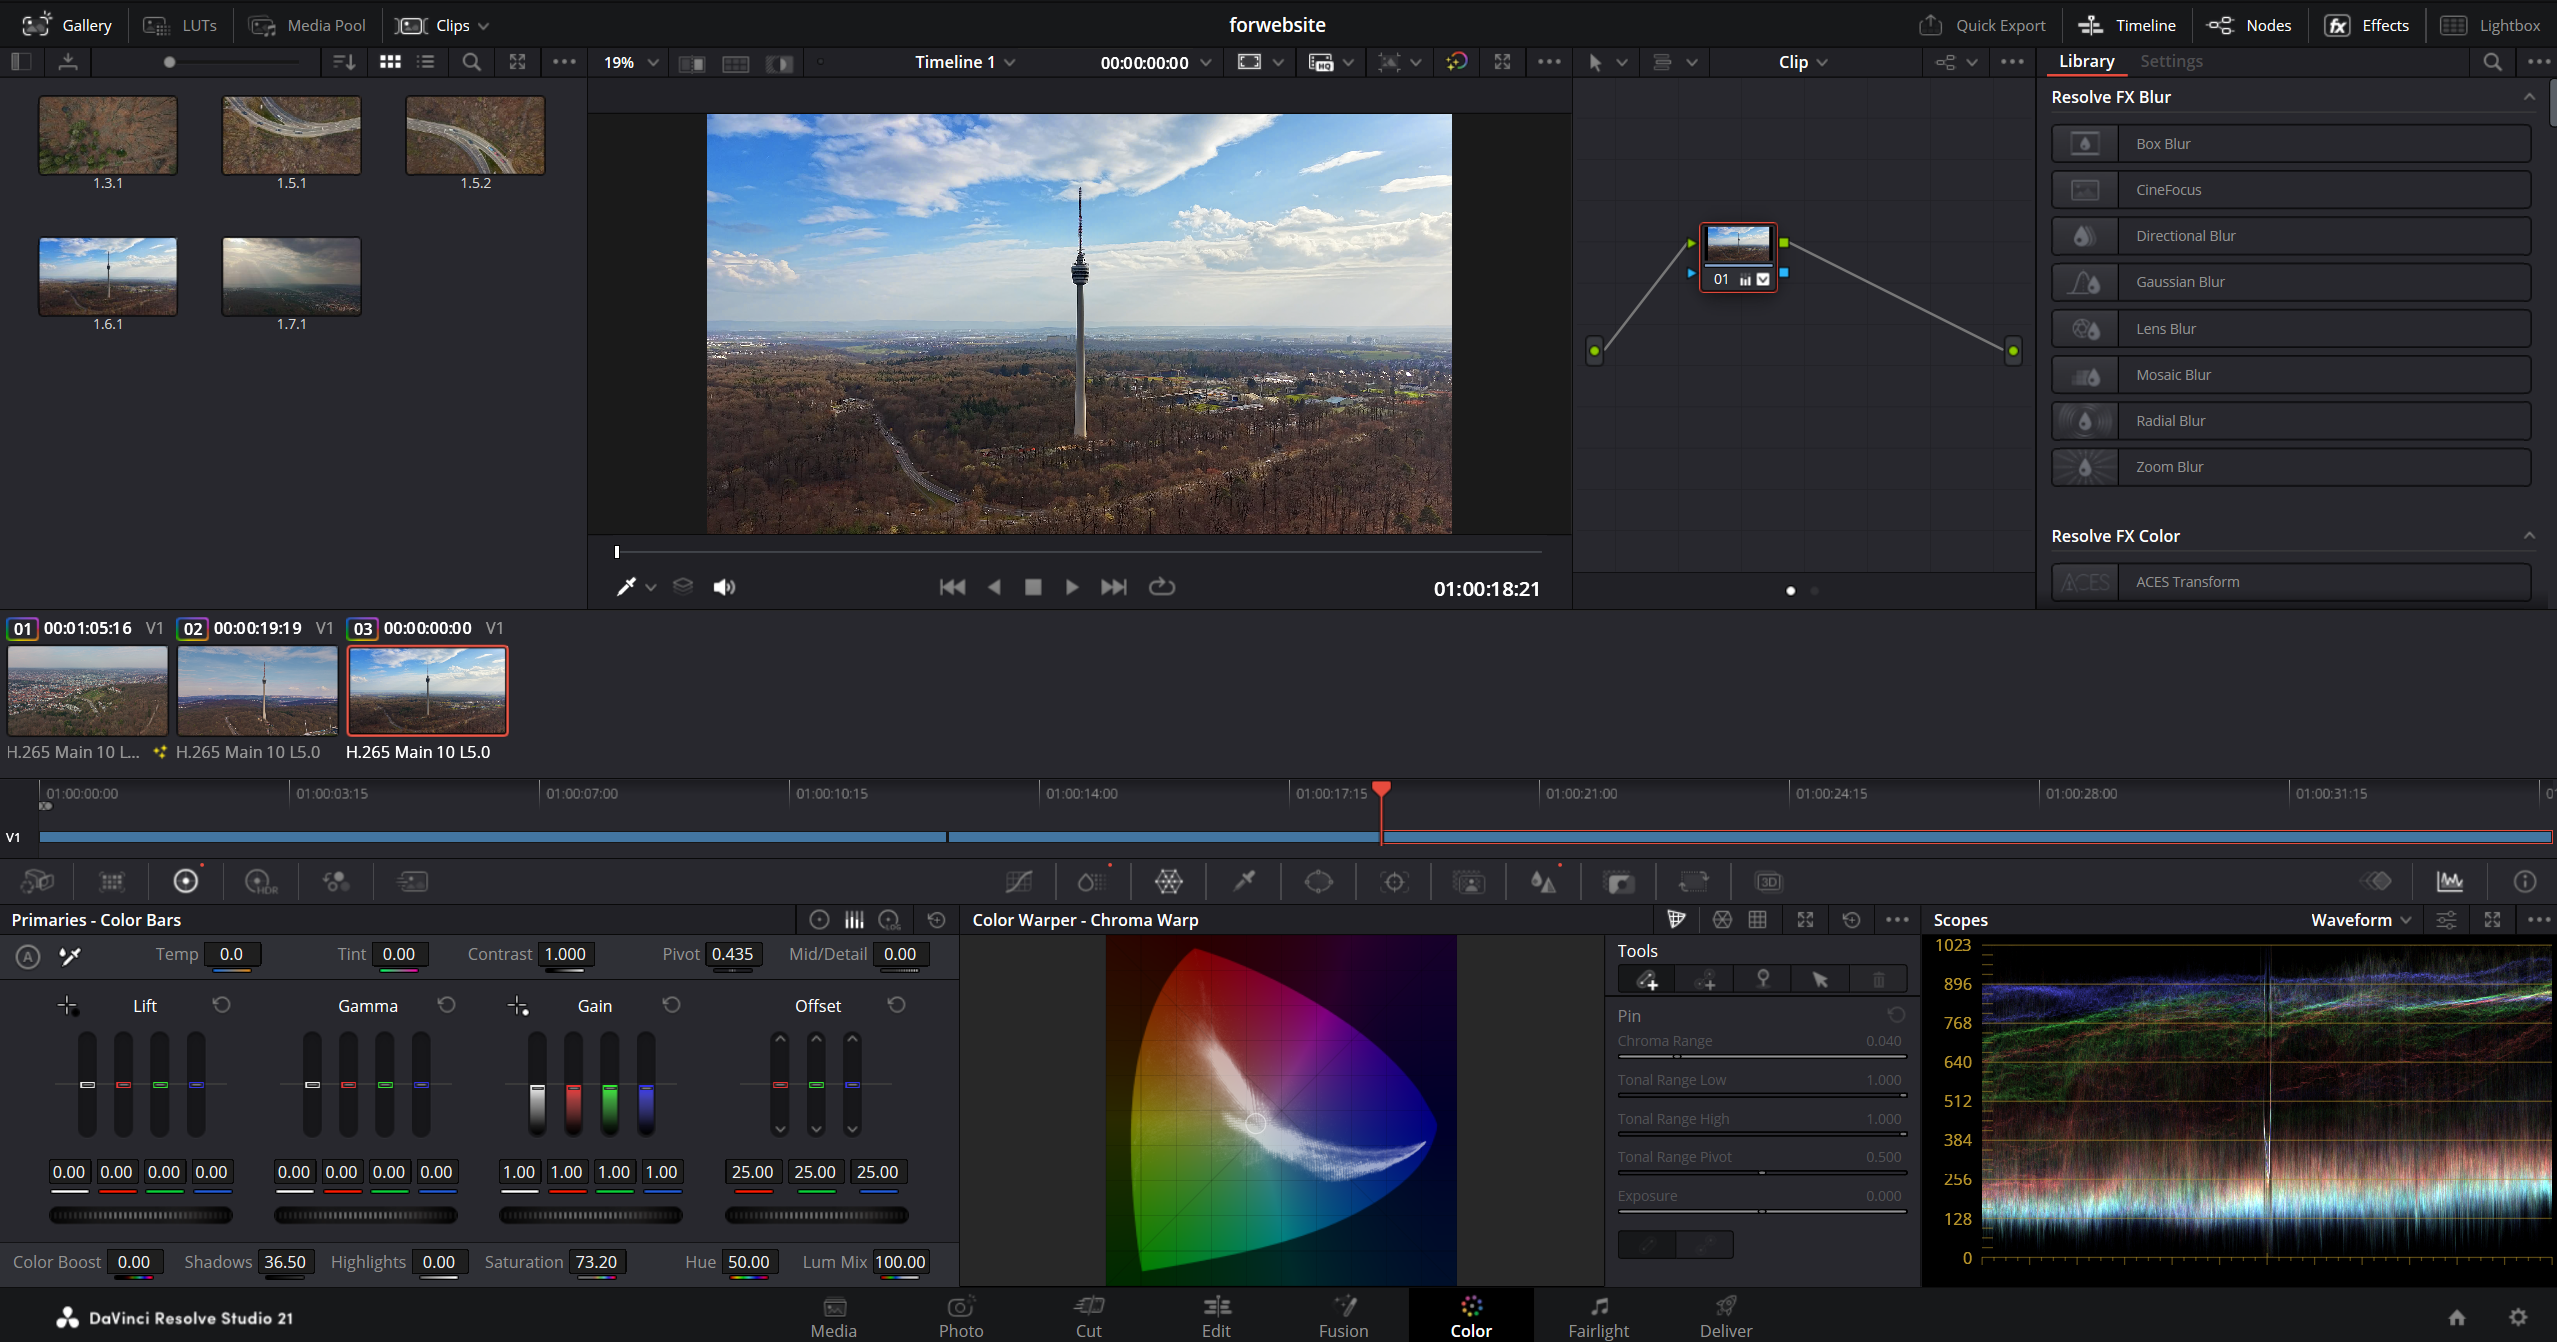The image size is (2557, 1342).
Task: Show the Keyframes editor panel
Action: coord(2376,881)
